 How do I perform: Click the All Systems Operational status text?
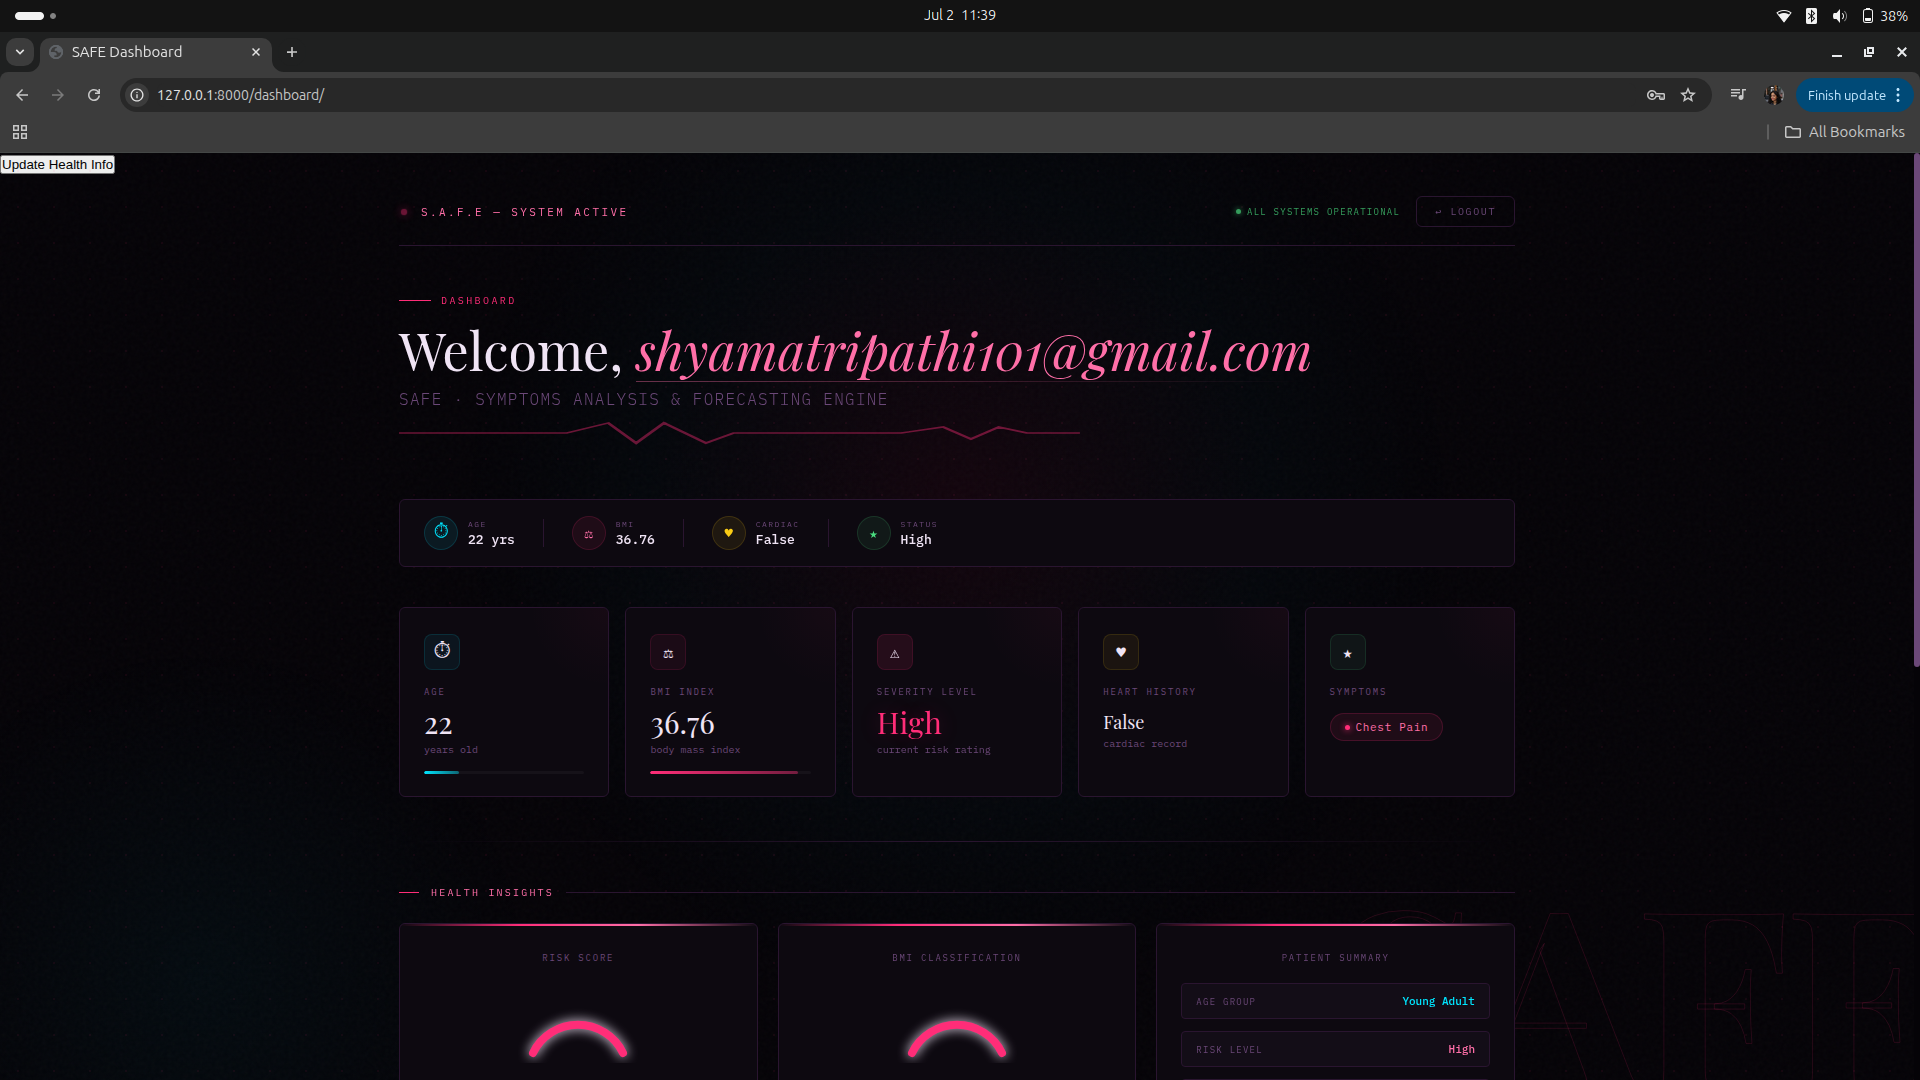click(1322, 212)
